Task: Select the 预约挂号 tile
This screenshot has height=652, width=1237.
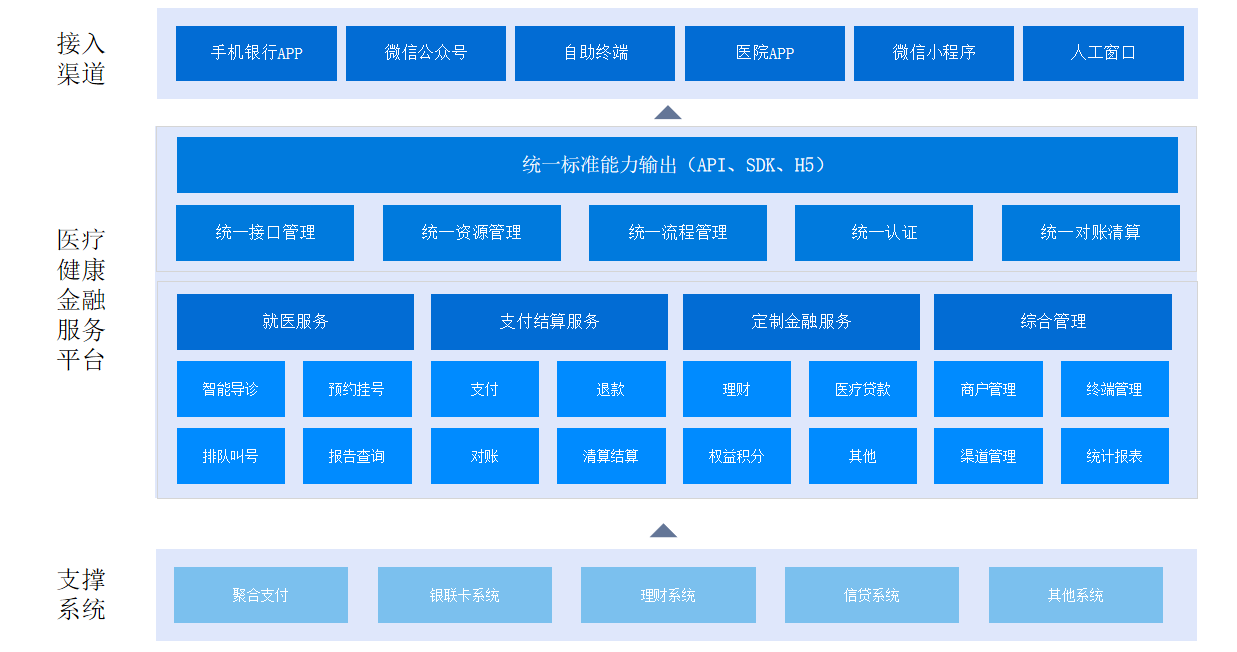Action: point(357,389)
